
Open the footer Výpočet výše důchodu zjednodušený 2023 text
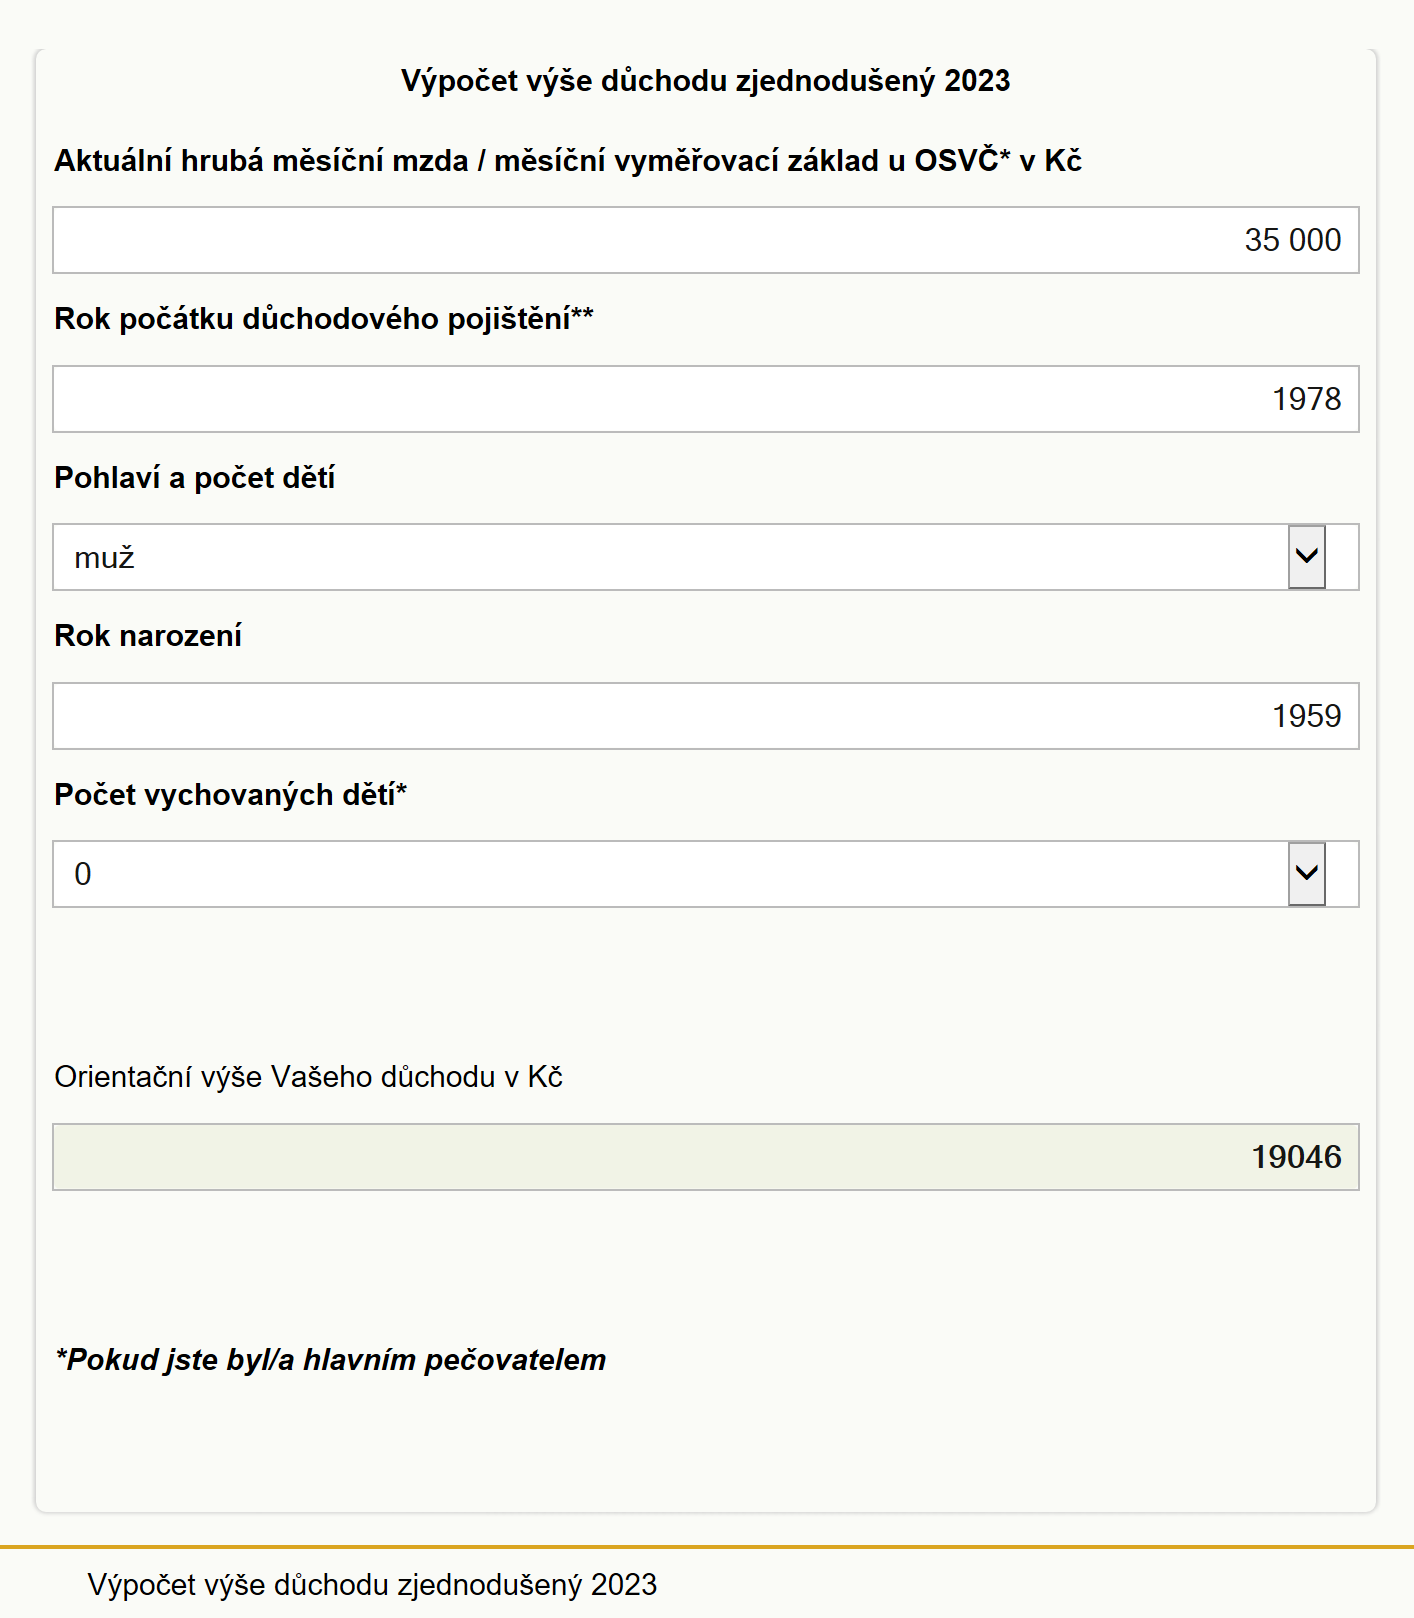pos(372,1585)
